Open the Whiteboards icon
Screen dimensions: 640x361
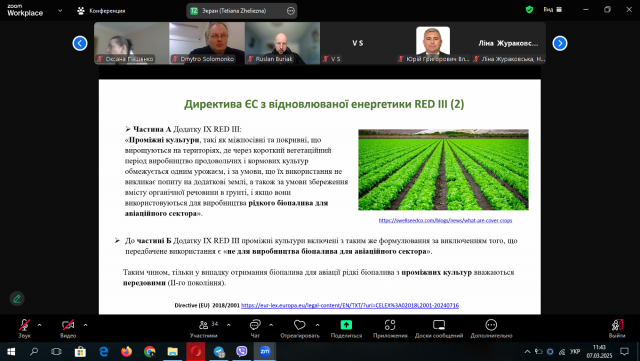pyautogui.click(x=439, y=325)
